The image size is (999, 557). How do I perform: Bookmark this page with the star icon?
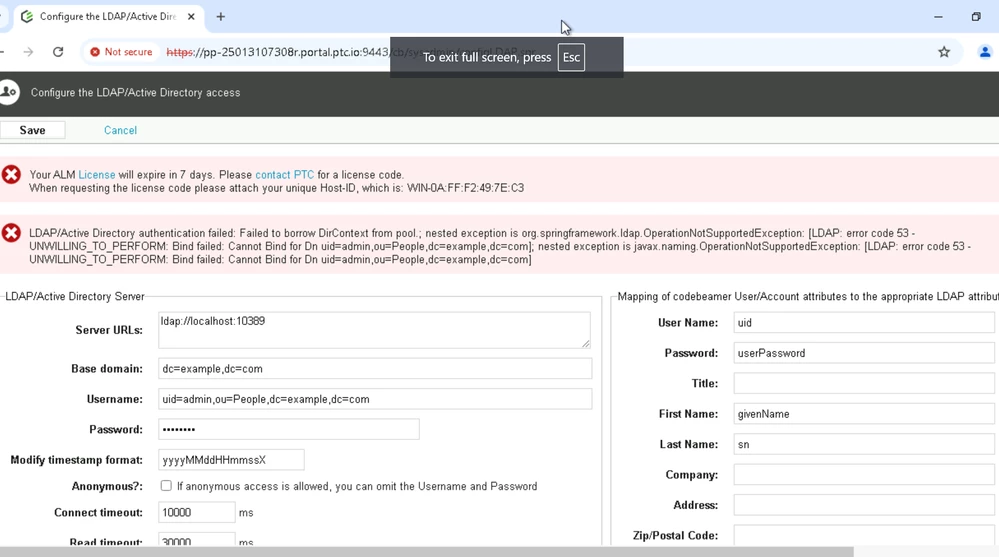pyautogui.click(x=944, y=52)
